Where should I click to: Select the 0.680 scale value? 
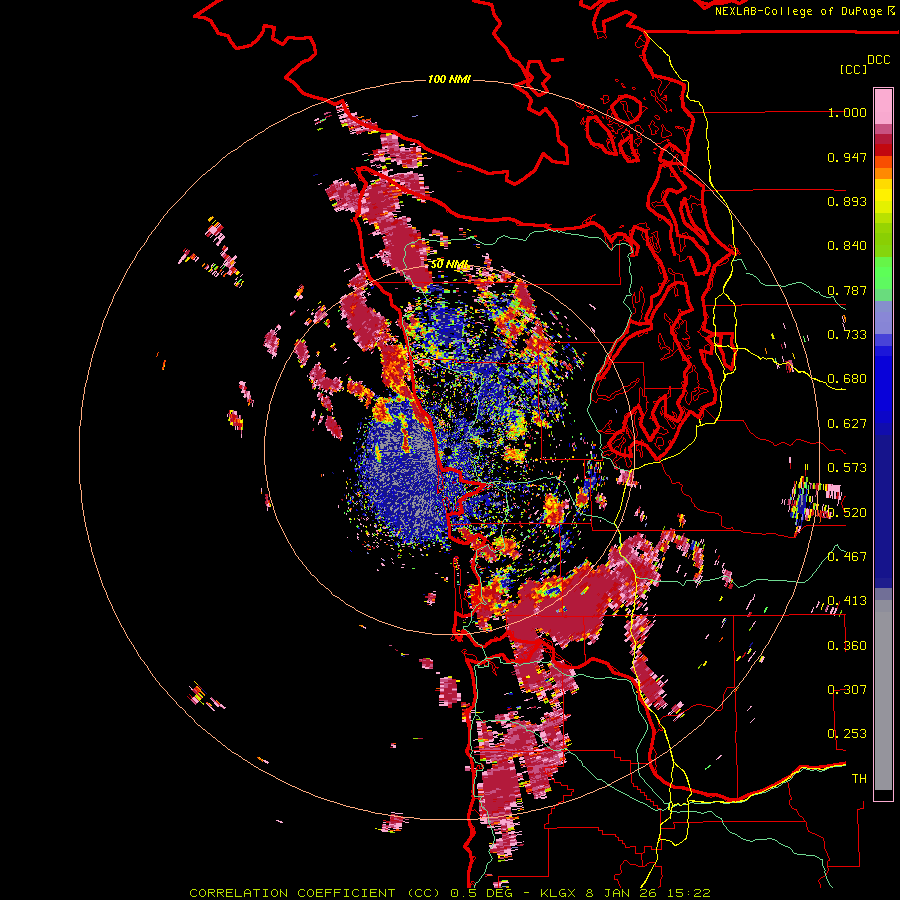pyautogui.click(x=847, y=379)
